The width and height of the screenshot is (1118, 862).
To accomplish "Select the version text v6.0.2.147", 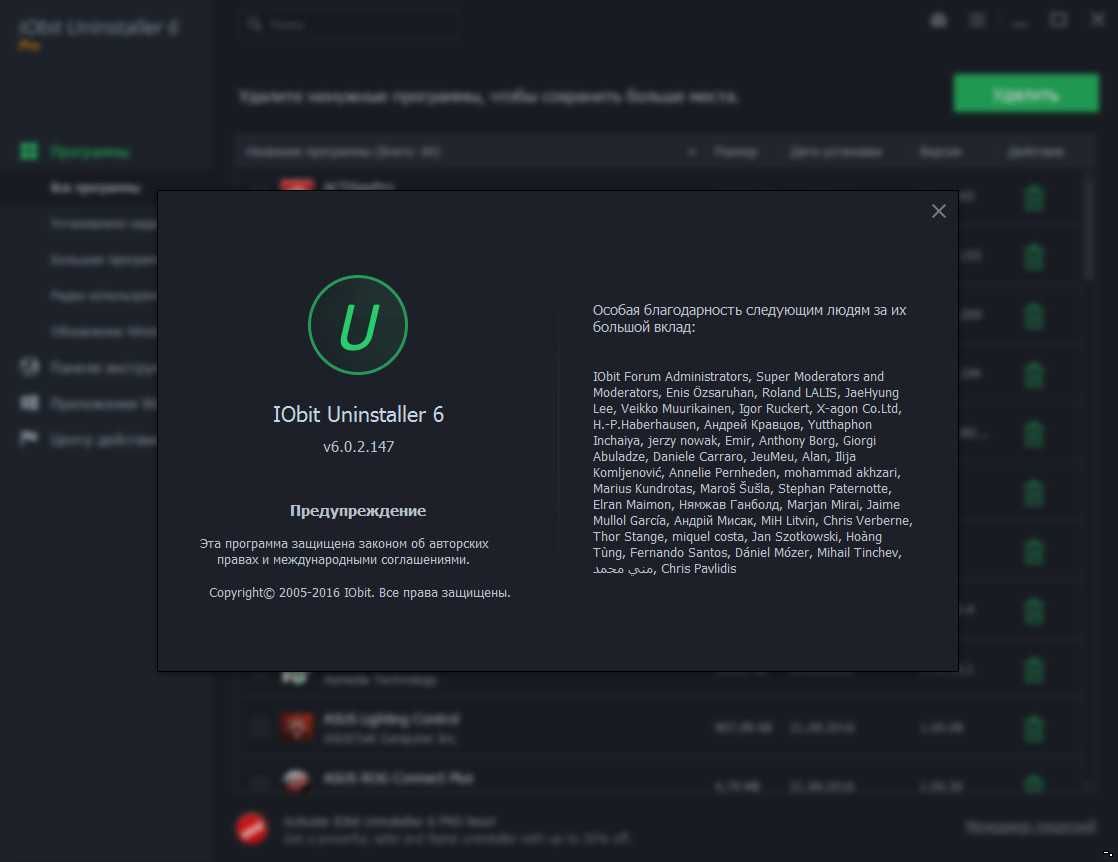I will point(358,447).
